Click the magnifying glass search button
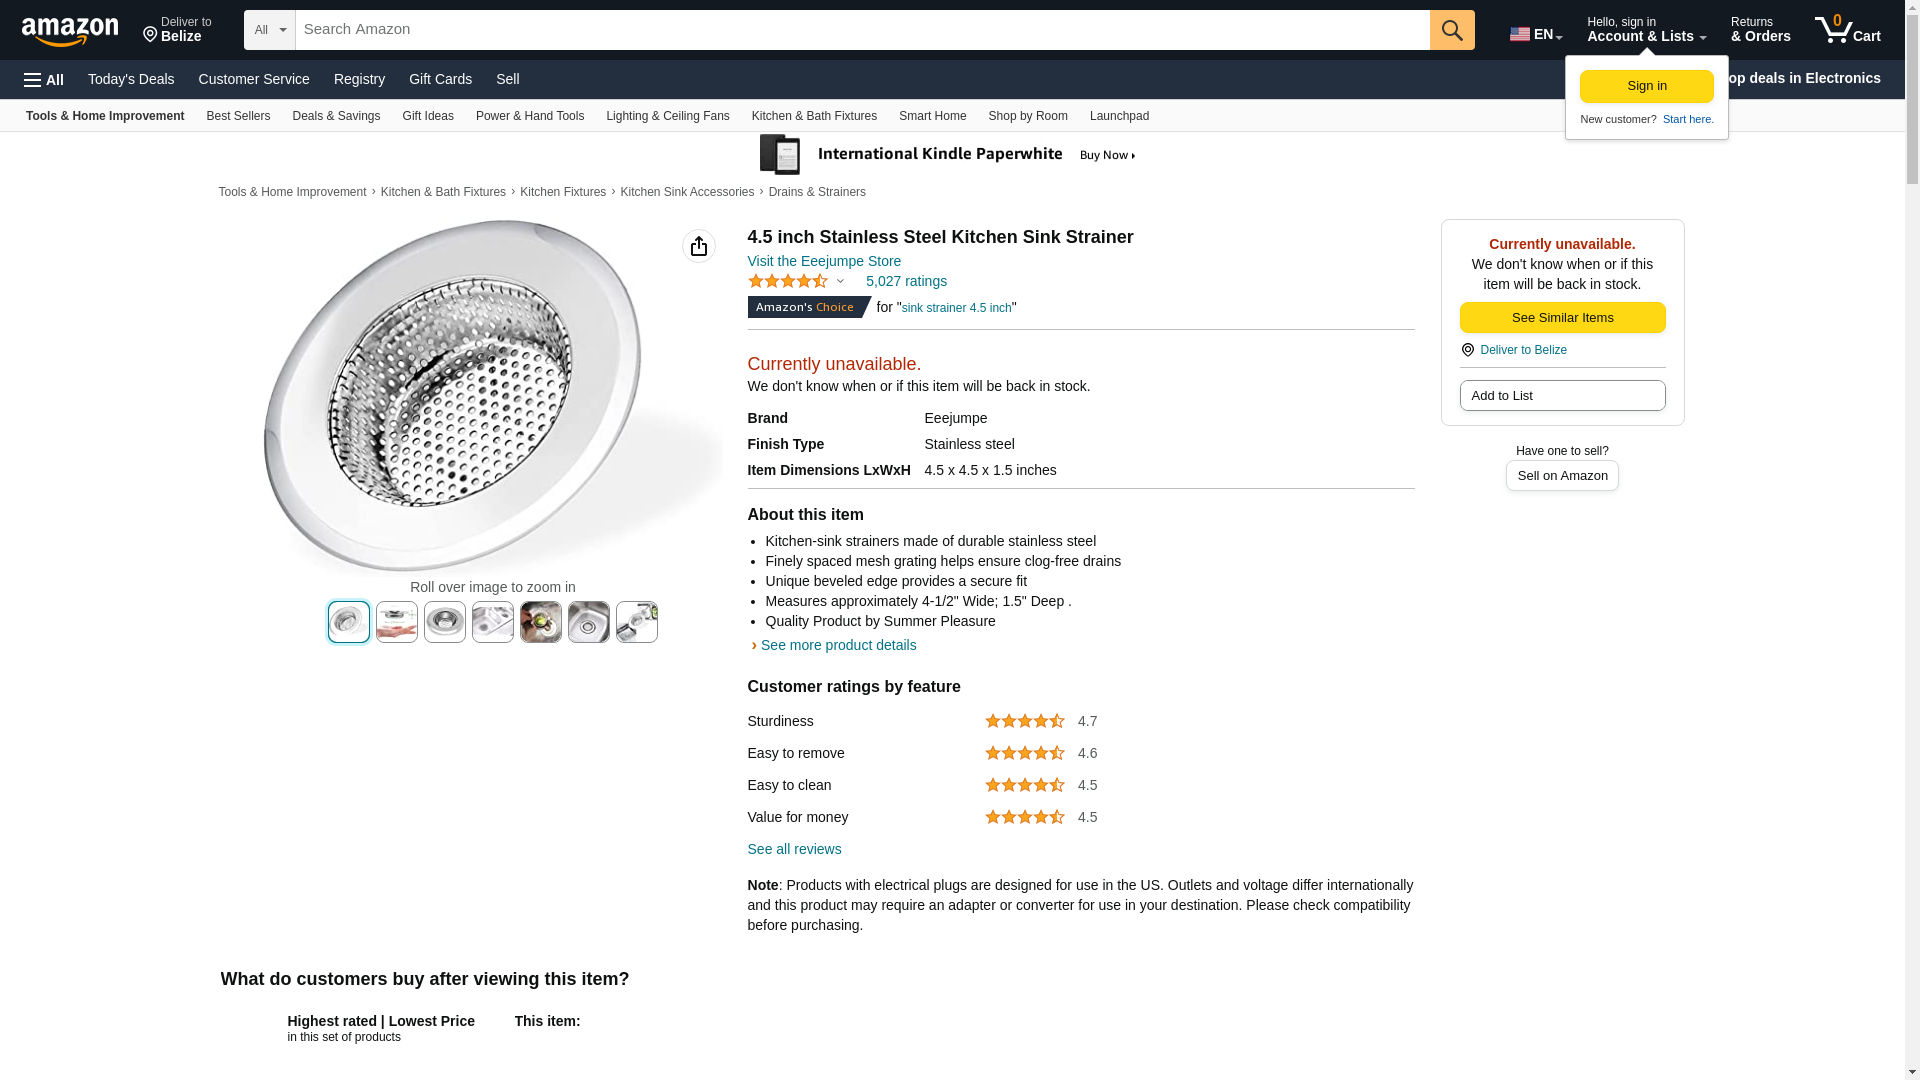1920x1080 pixels. coord(1451,30)
